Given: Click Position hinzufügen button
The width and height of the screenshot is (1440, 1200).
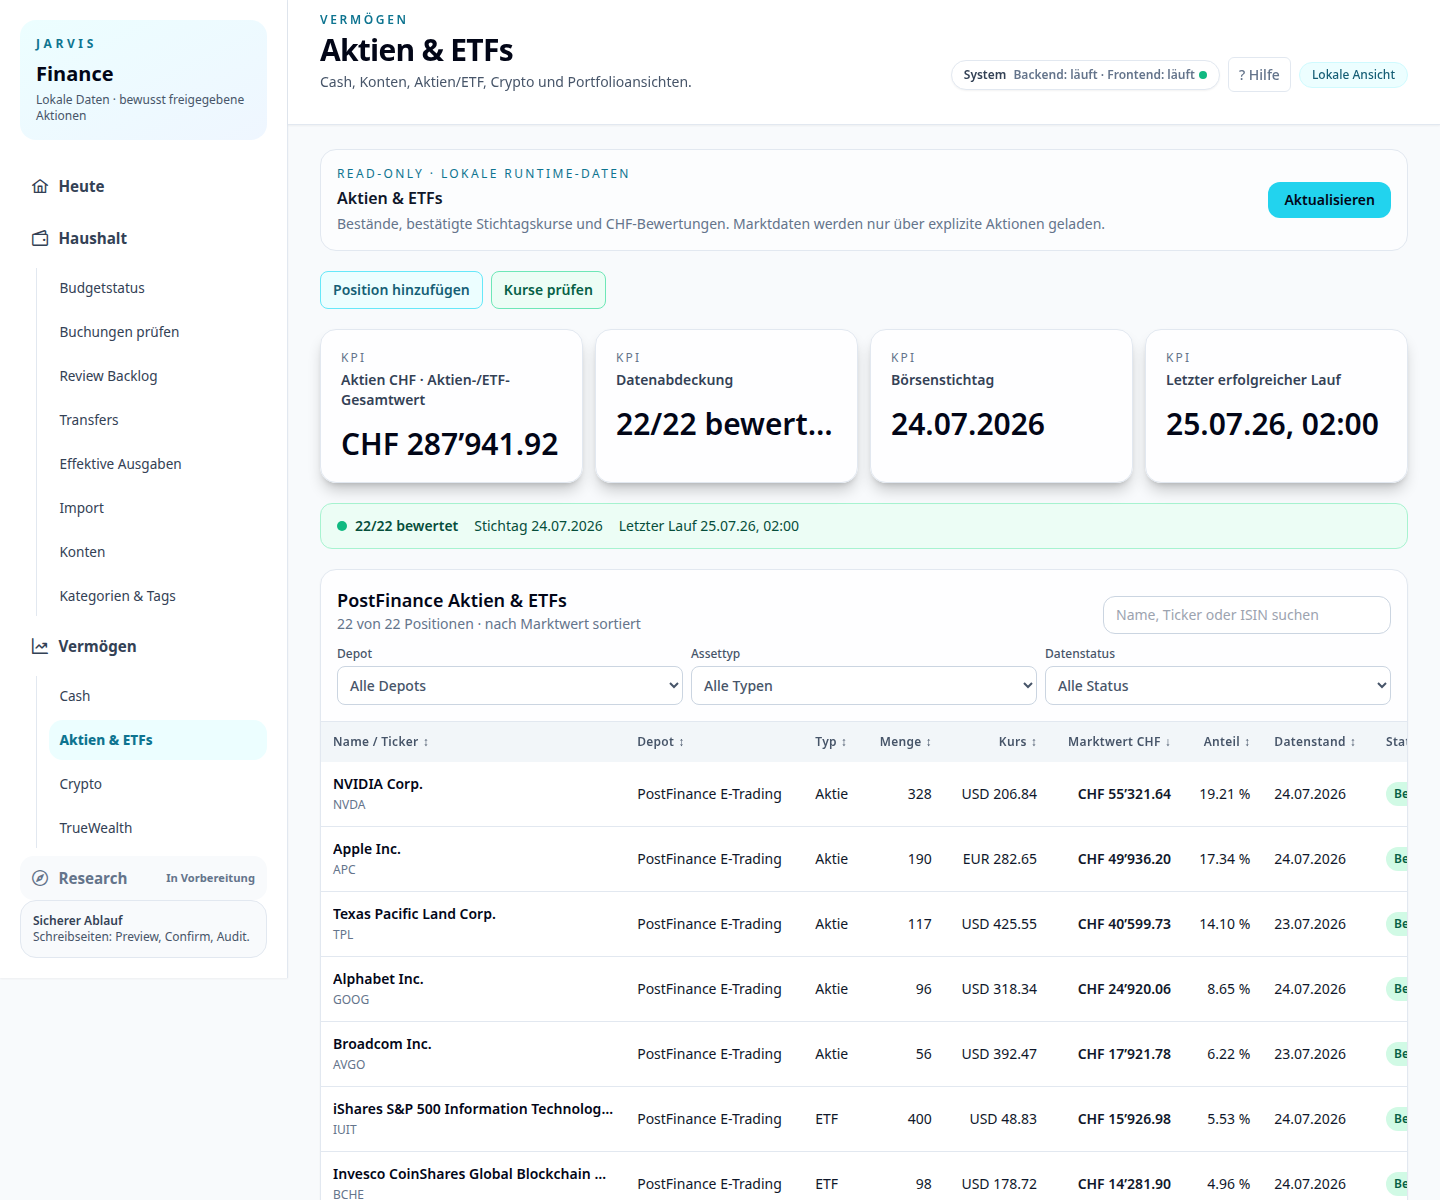Looking at the screenshot, I should point(401,290).
